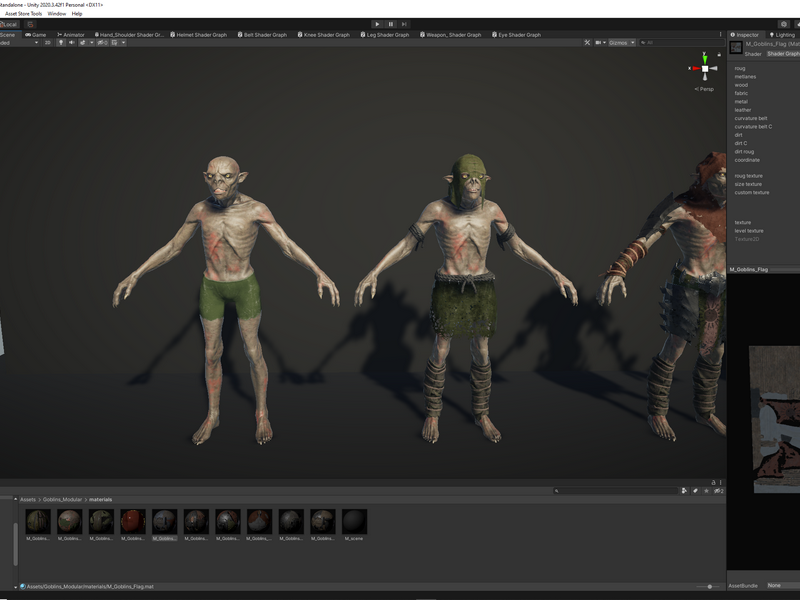Open the AssetBundle None dropdown
The width and height of the screenshot is (800, 600).
pos(783,586)
